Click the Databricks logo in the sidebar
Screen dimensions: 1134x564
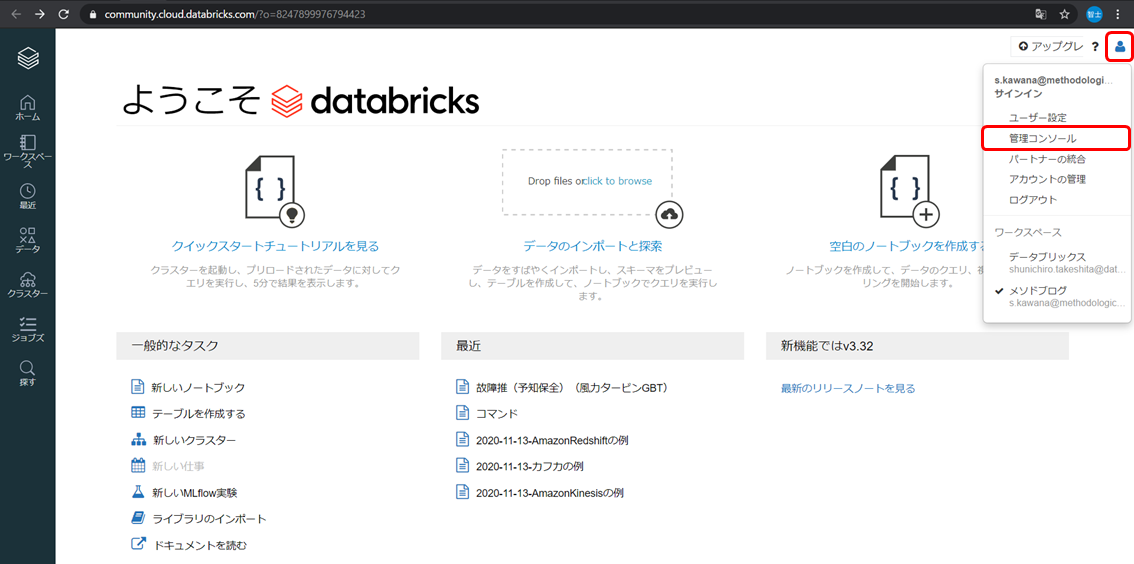(x=28, y=58)
